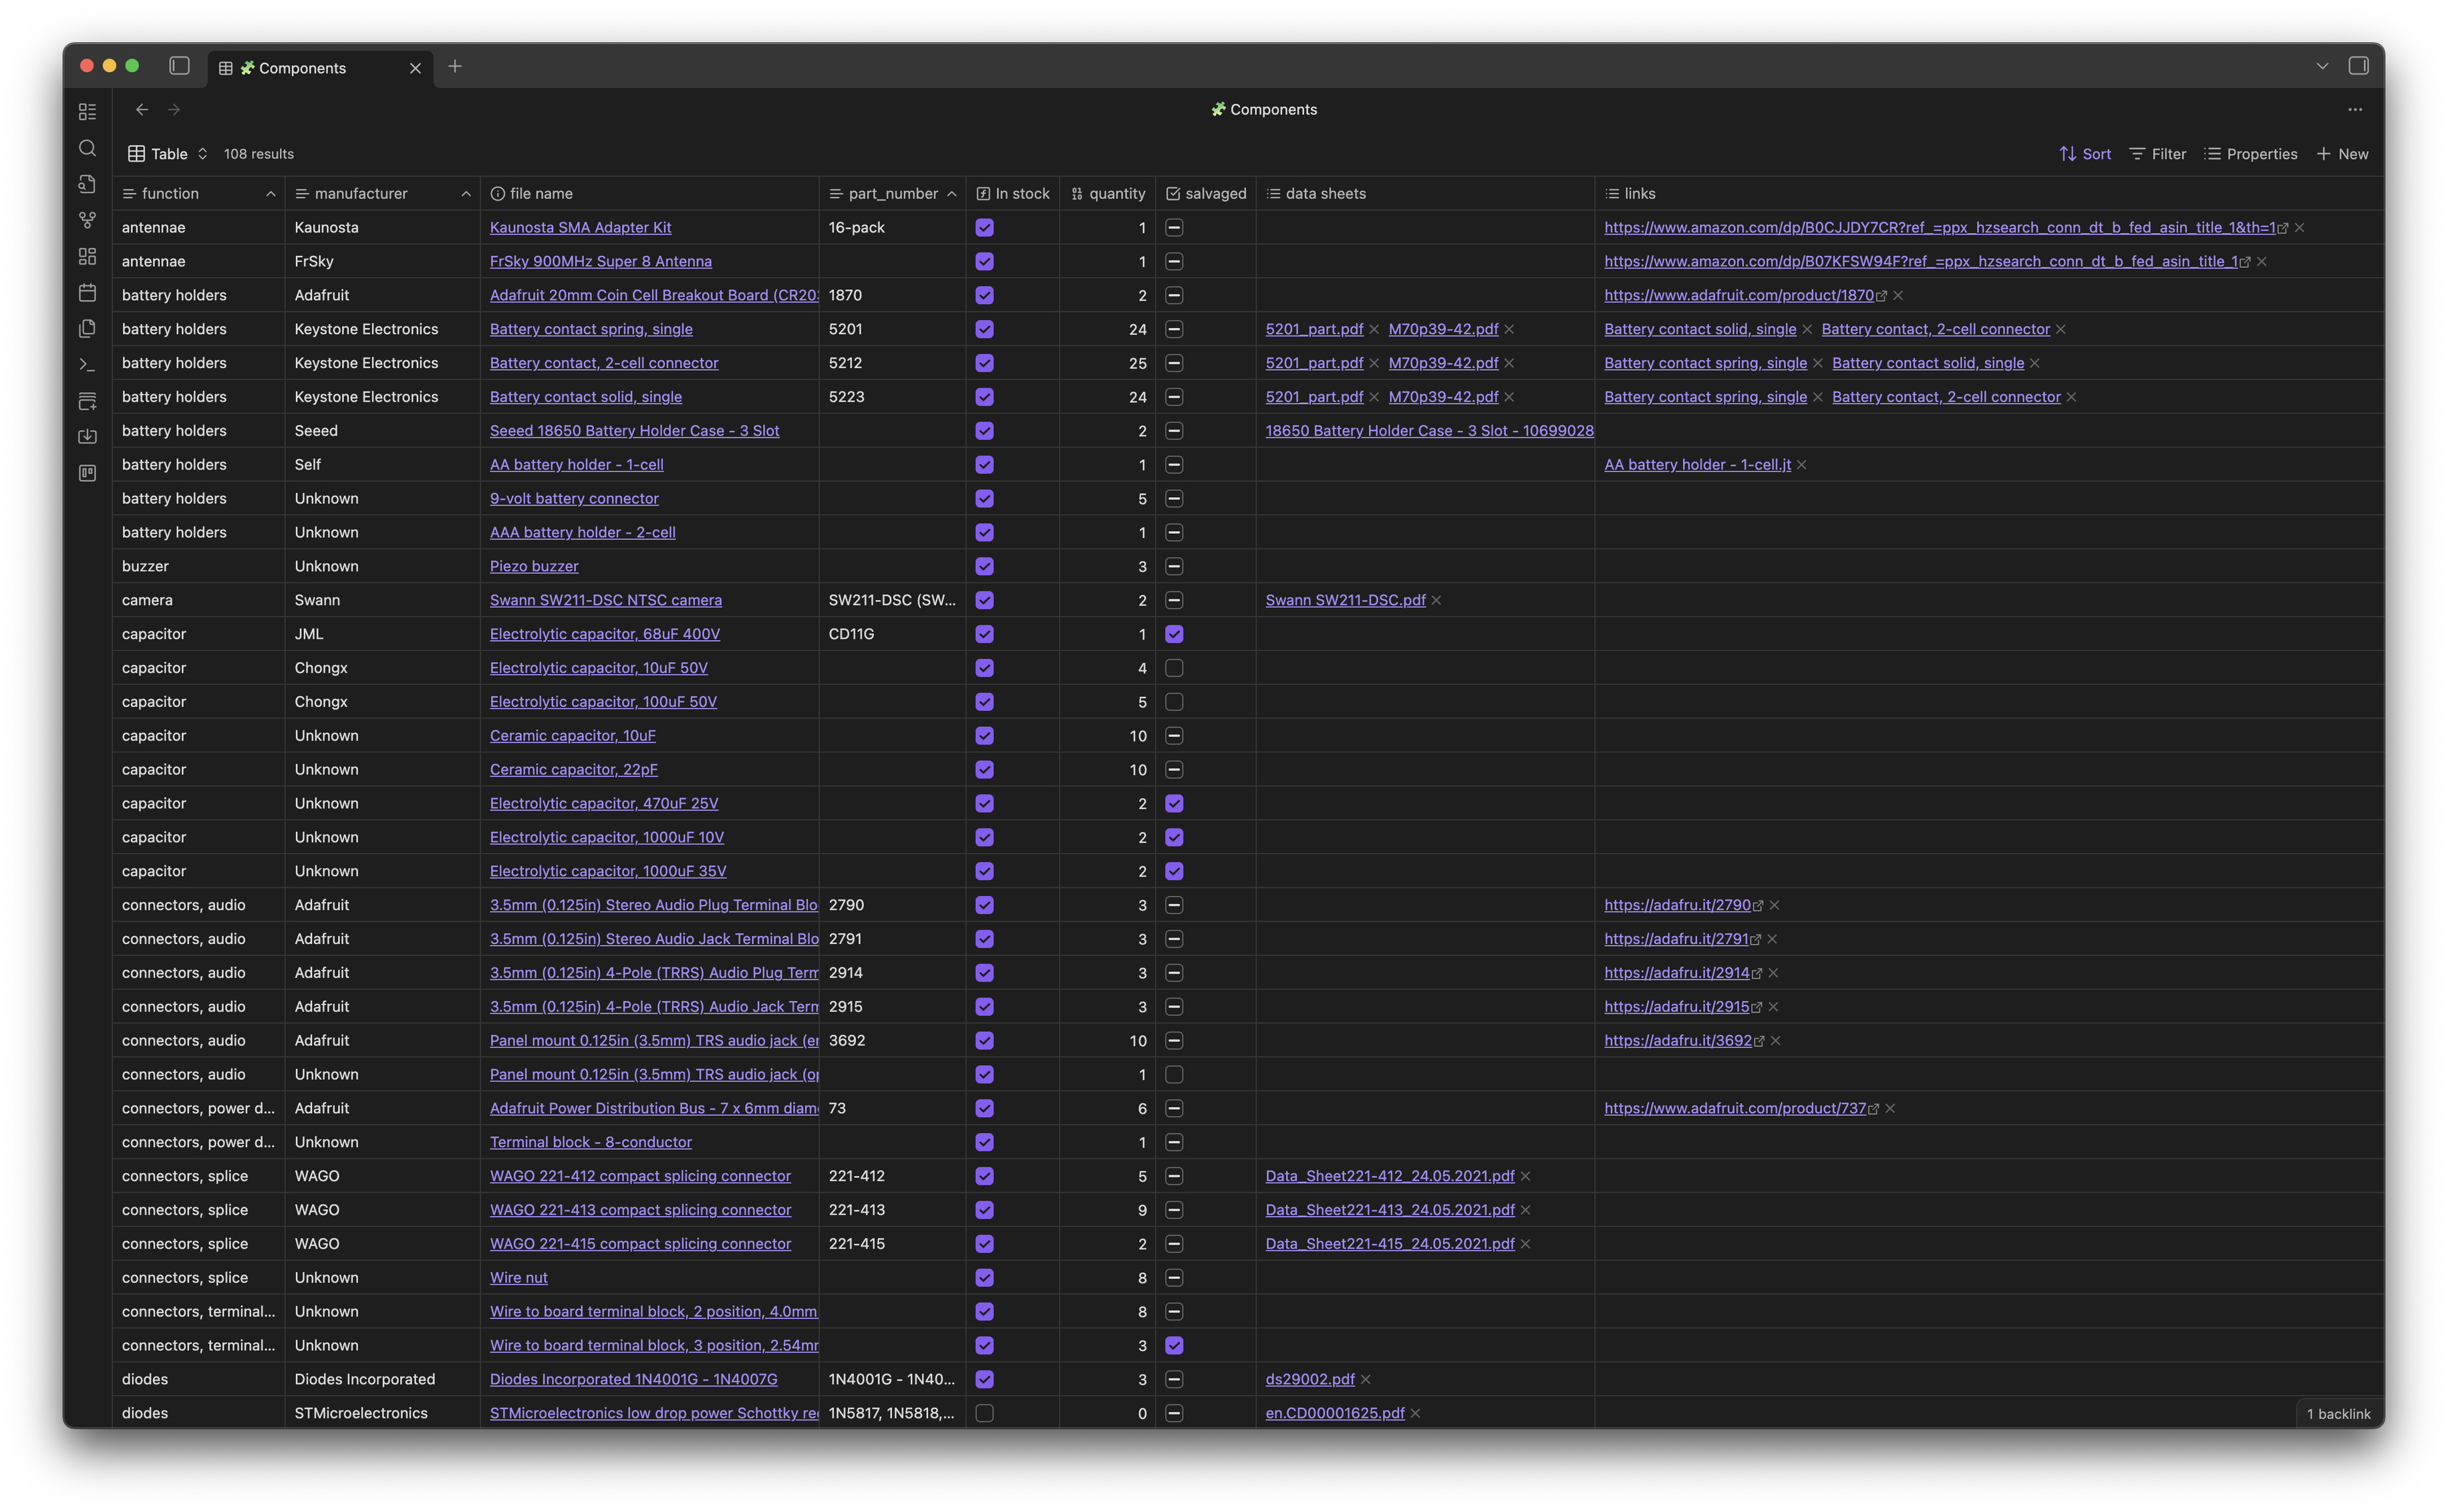
Task: Click the calendar daily note ribbon icon
Action: tap(87, 293)
